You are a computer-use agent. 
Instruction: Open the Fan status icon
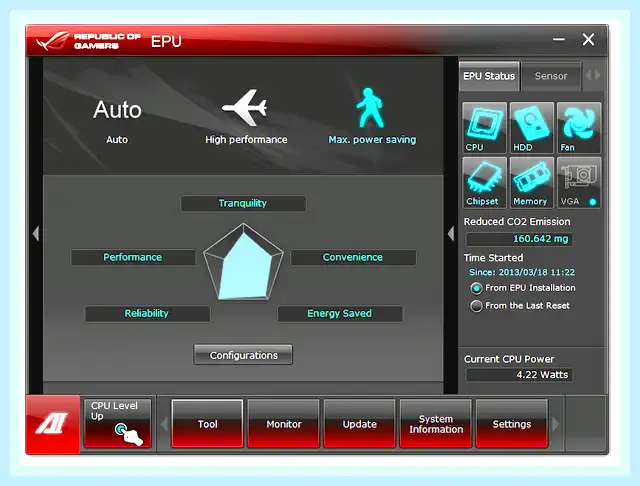click(x=579, y=128)
